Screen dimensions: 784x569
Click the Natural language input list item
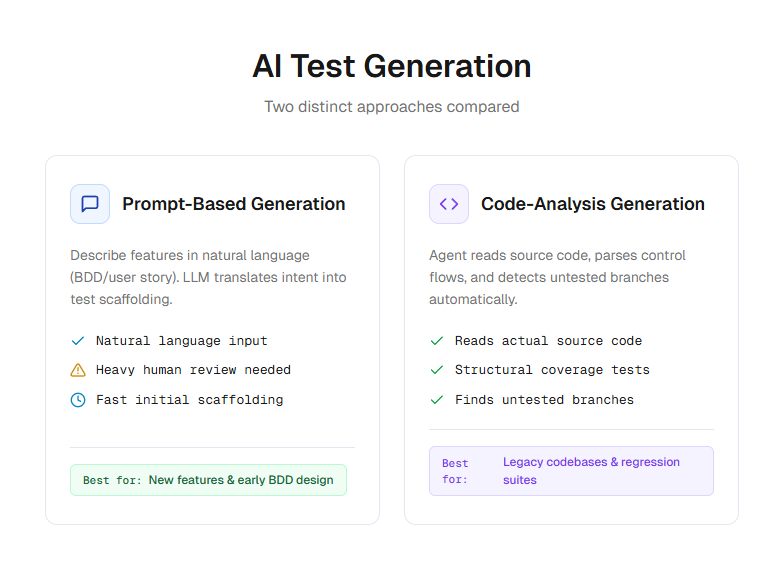point(182,341)
